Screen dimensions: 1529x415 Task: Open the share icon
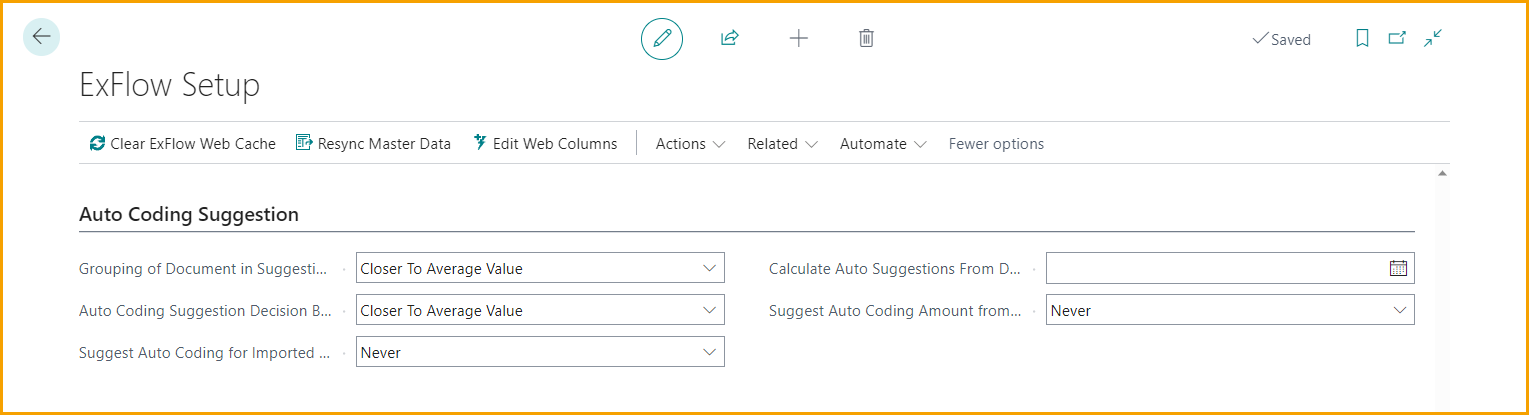pos(729,39)
